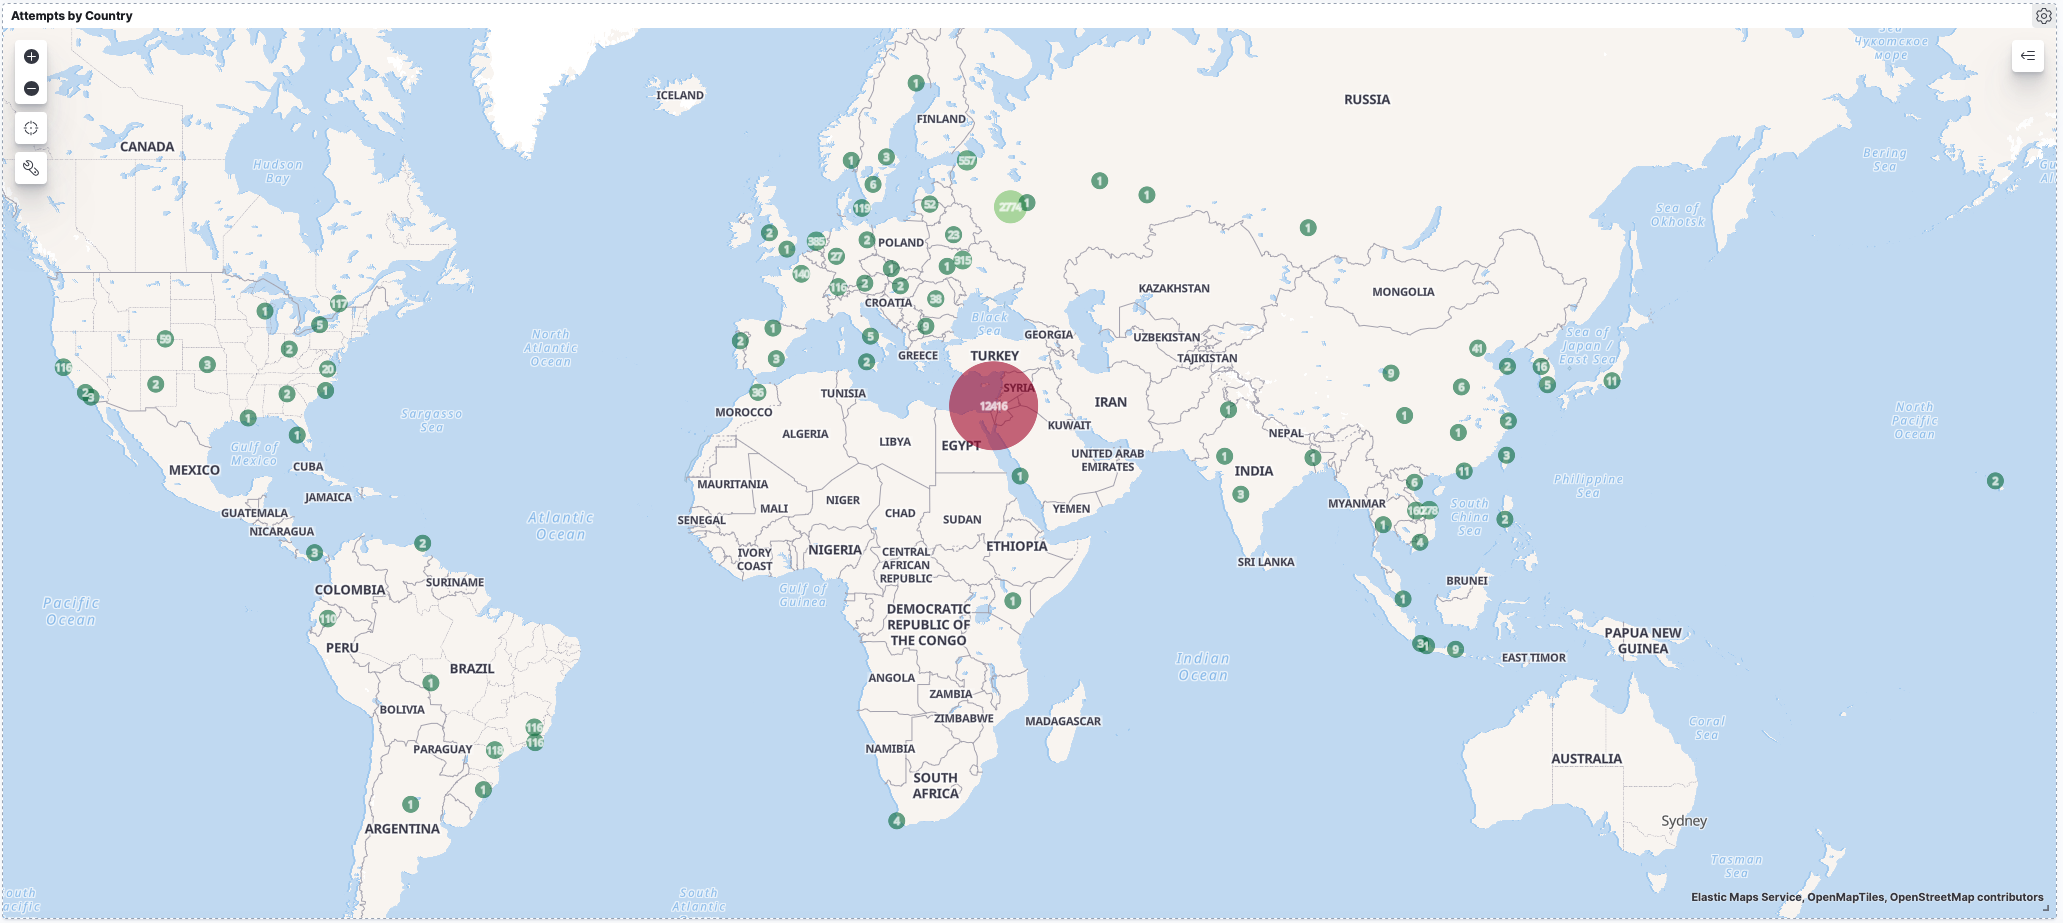
Task: Zoom out of the map
Action: click(x=31, y=89)
